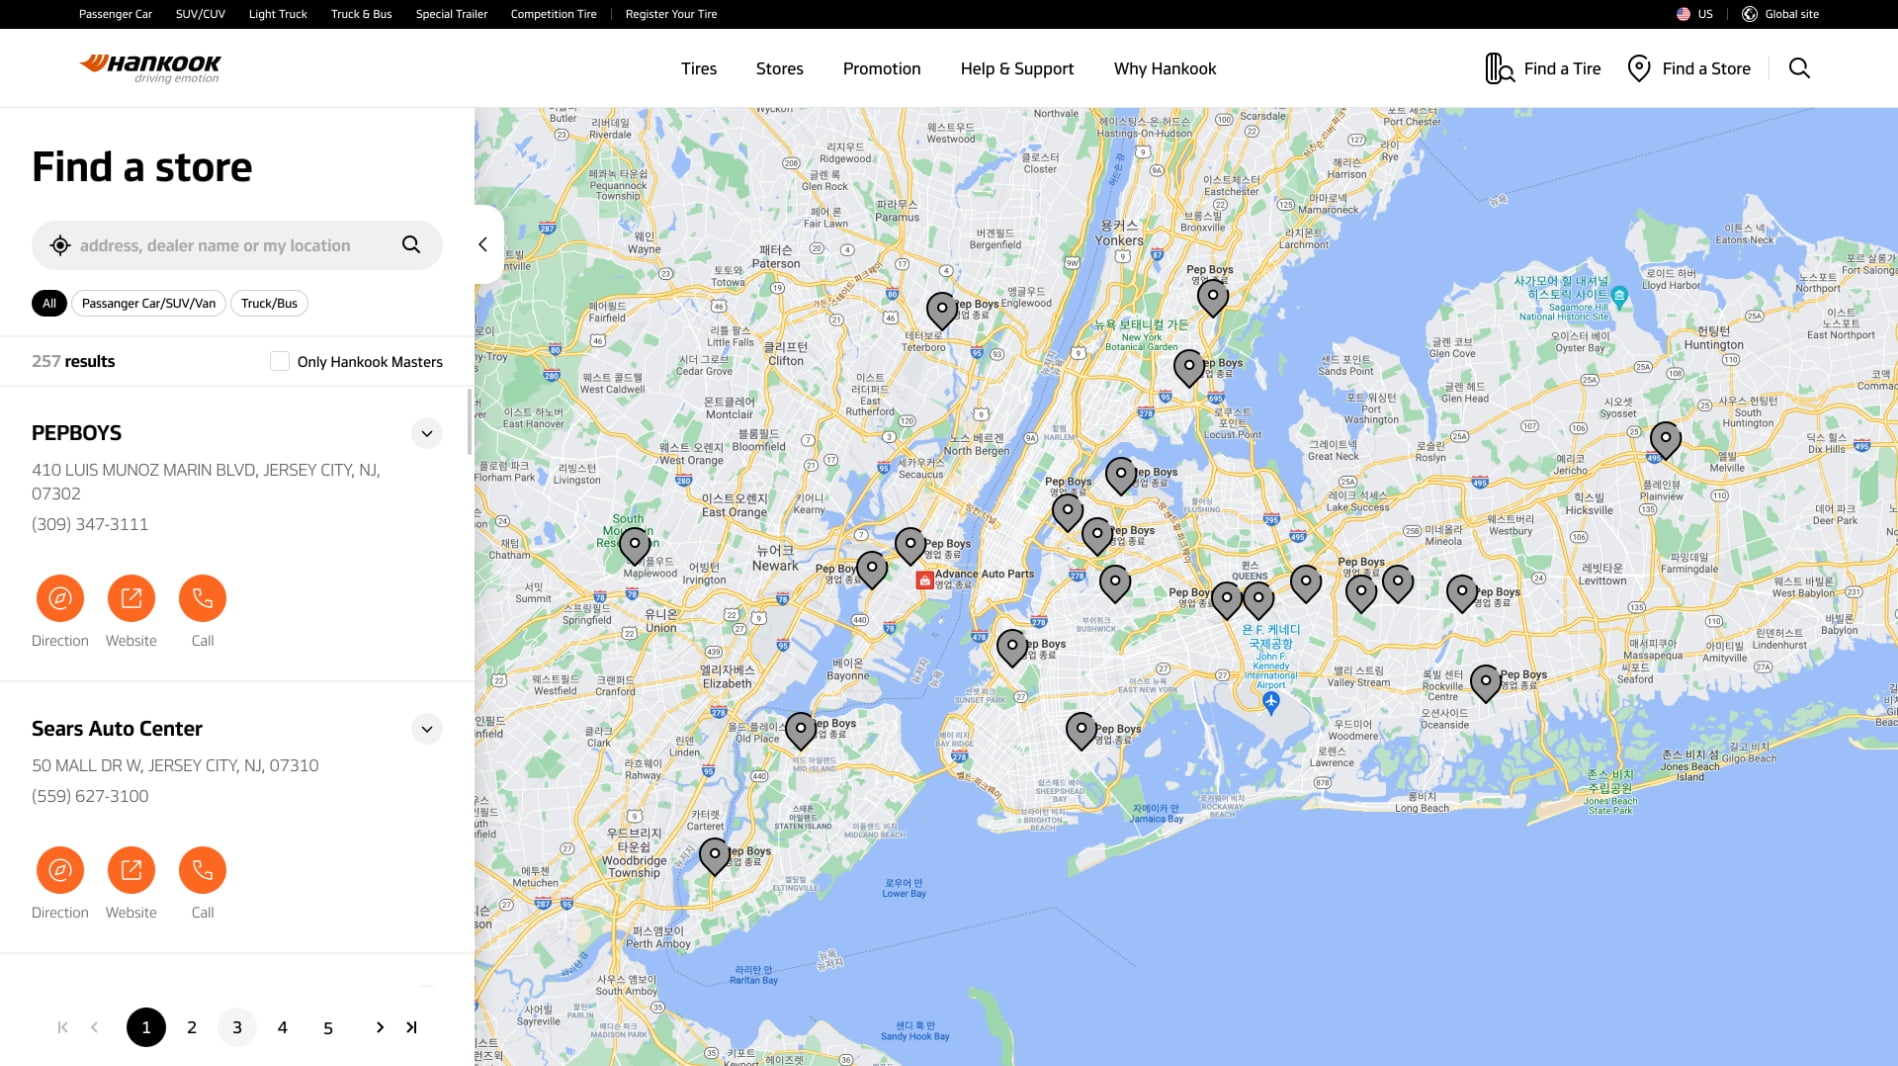The height and width of the screenshot is (1066, 1898).
Task: Get directions to PEPBOYS store
Action: [x=60, y=598]
